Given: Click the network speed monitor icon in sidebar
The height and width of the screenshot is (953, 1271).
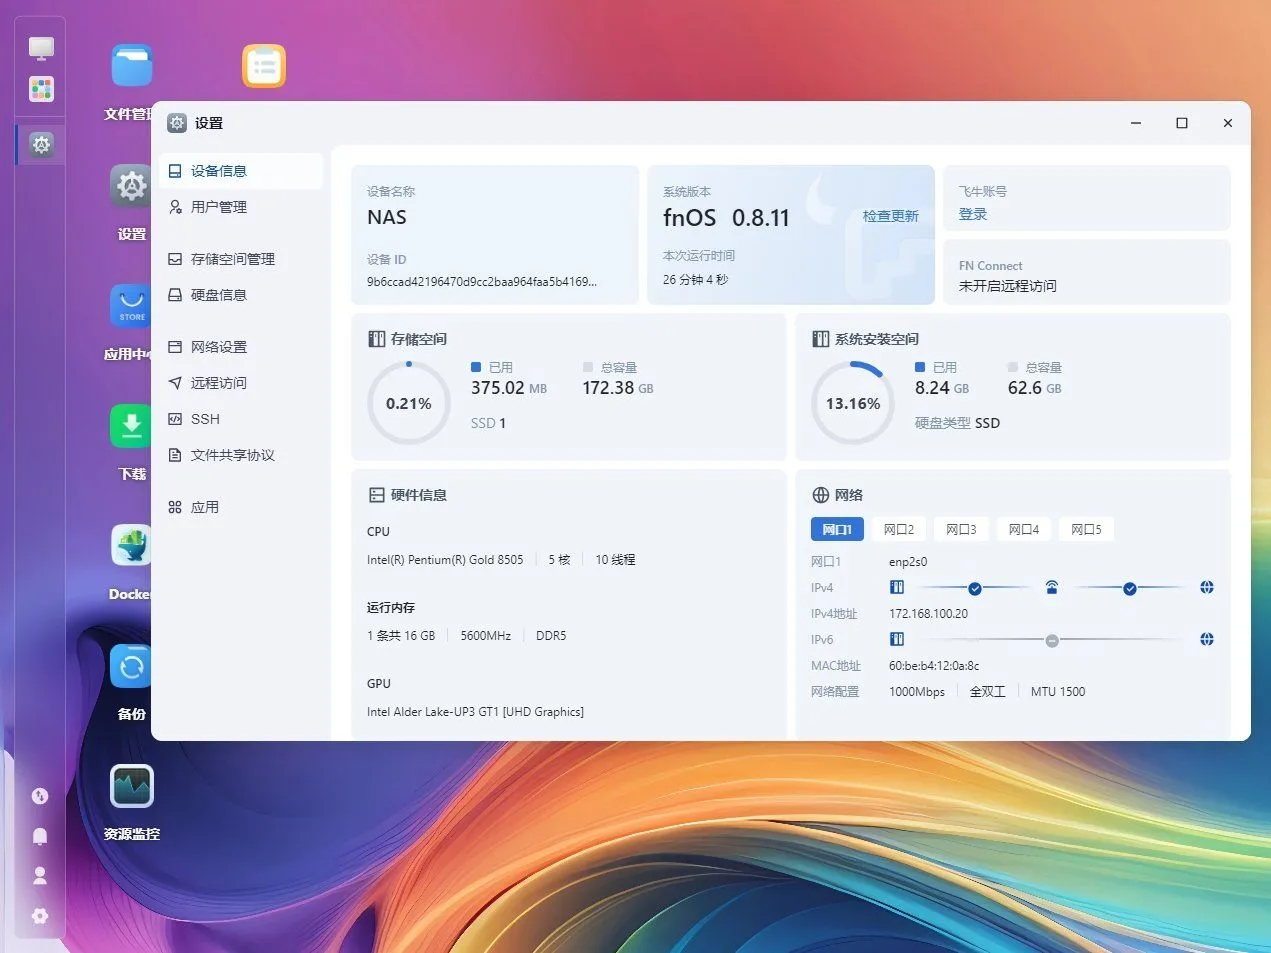Looking at the screenshot, I should pyautogui.click(x=40, y=796).
